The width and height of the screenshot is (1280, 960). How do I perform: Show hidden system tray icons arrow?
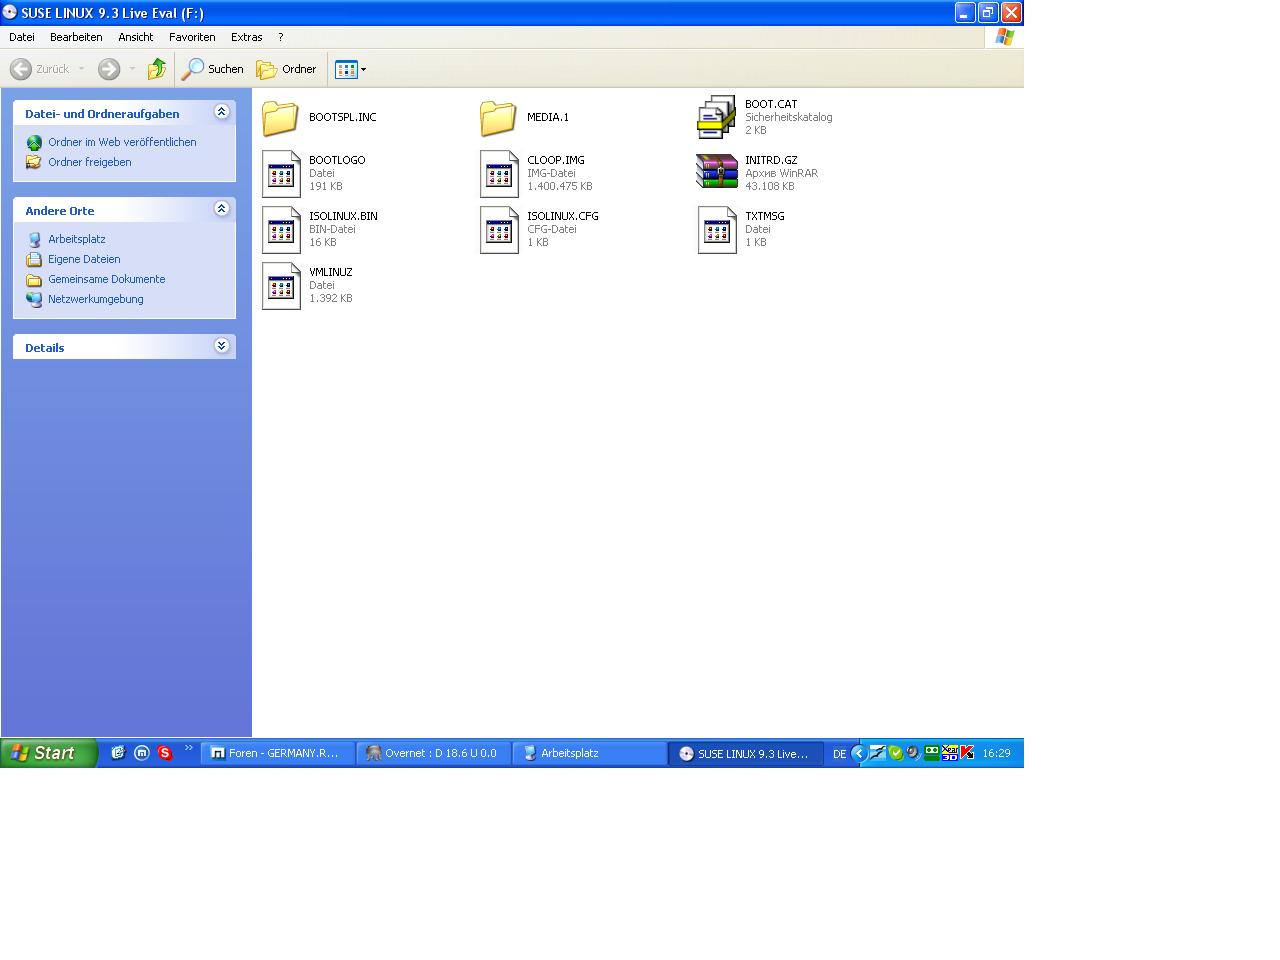(x=859, y=753)
